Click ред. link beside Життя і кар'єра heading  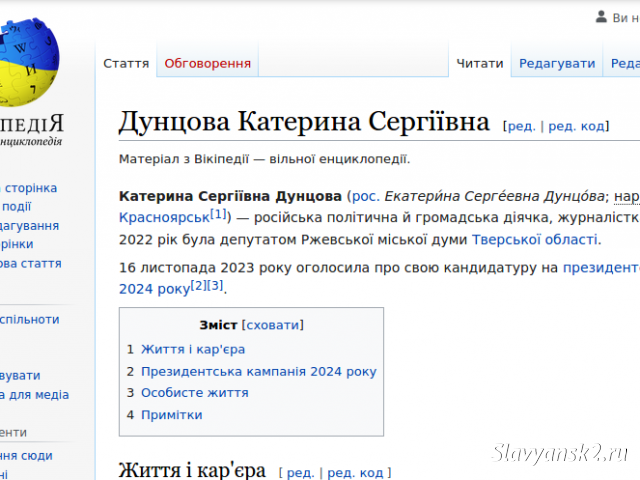tap(300, 473)
